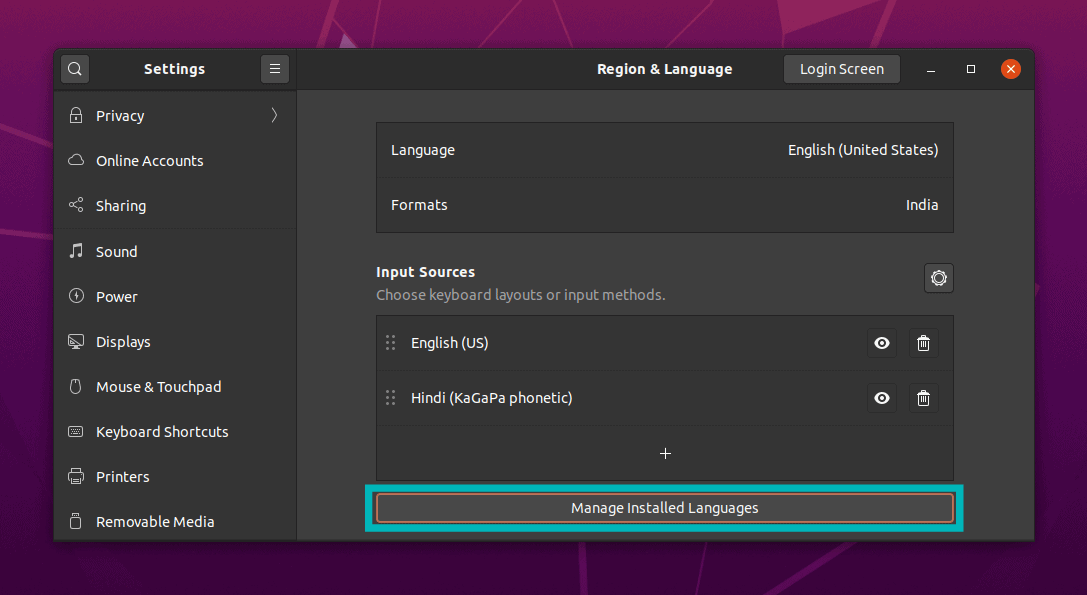The image size is (1087, 595).
Task: Open Displays settings via its icon
Action: (74, 341)
